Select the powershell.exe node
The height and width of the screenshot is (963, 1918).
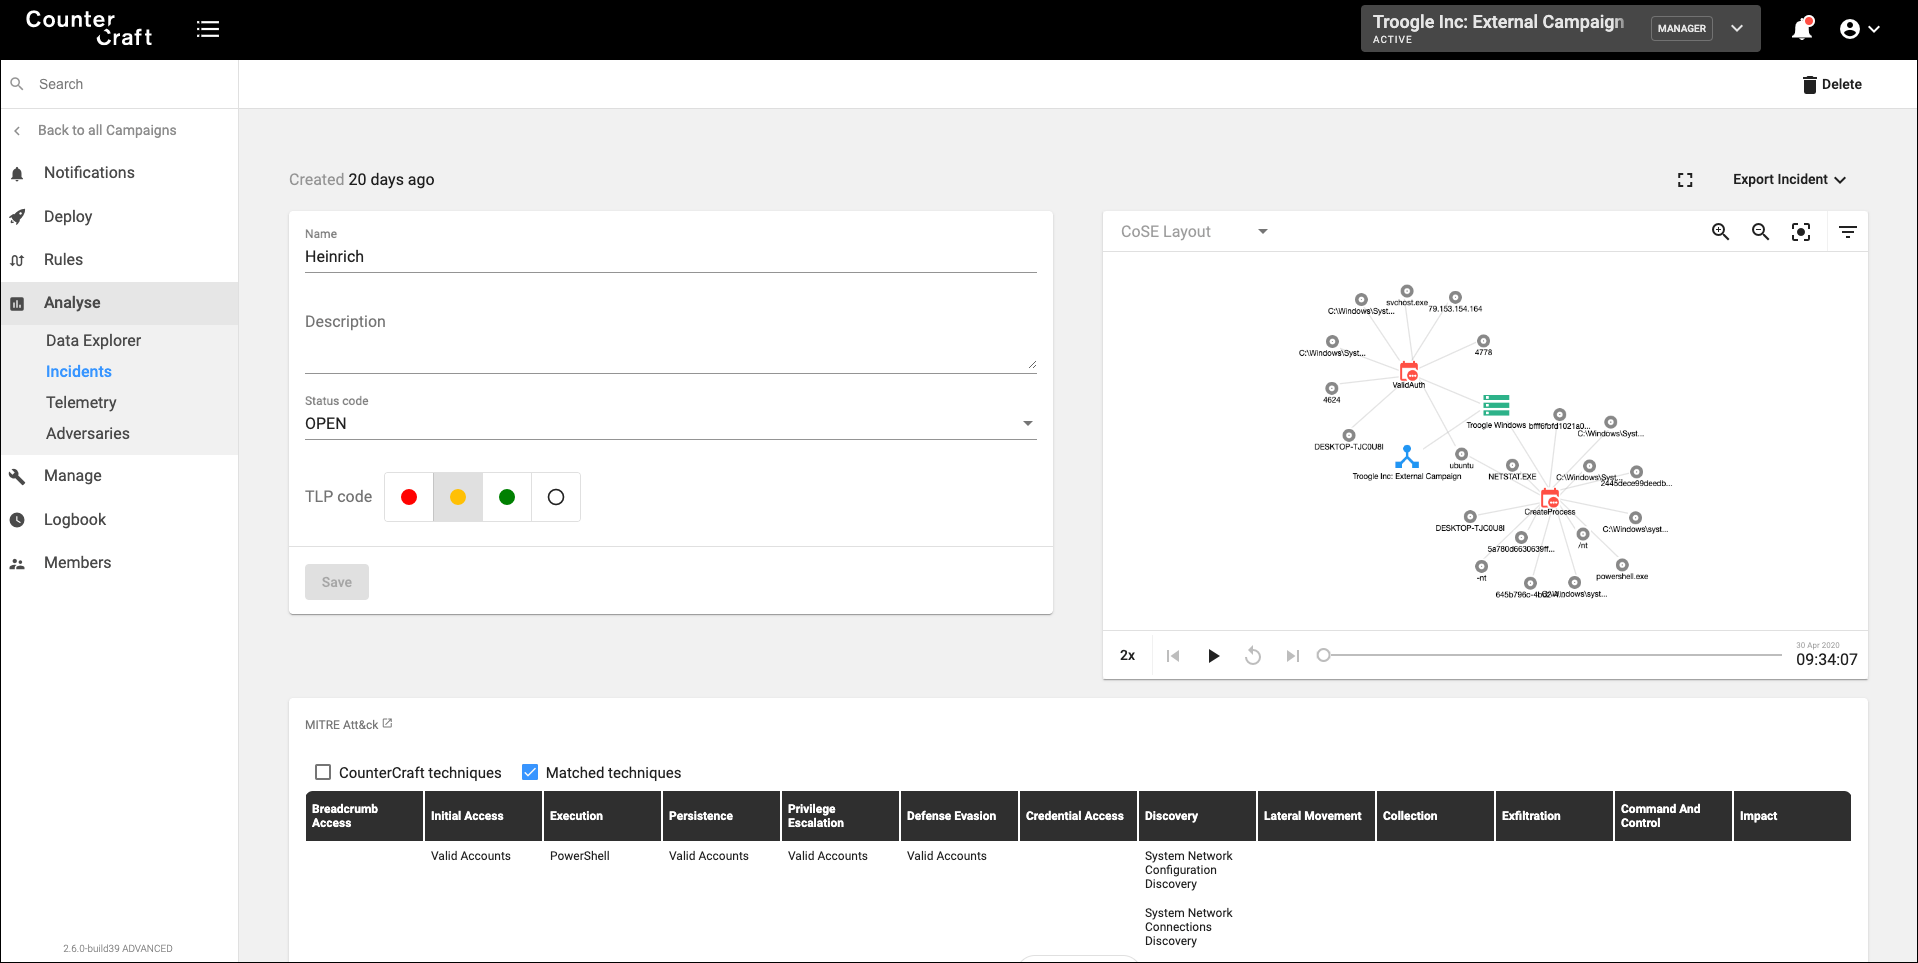click(x=1622, y=566)
